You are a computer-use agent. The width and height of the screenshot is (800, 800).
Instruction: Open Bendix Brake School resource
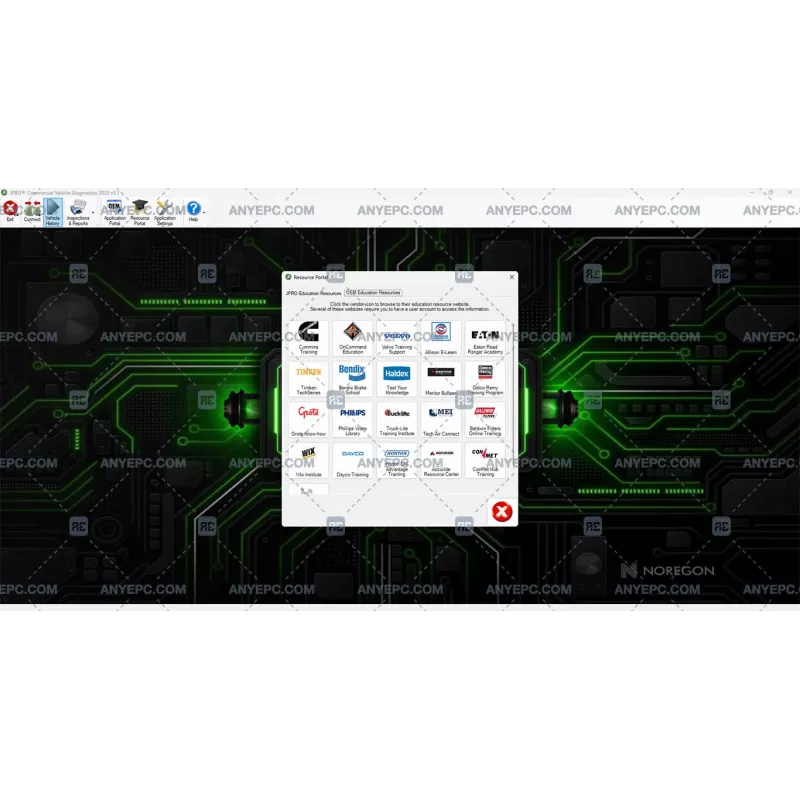pyautogui.click(x=353, y=378)
